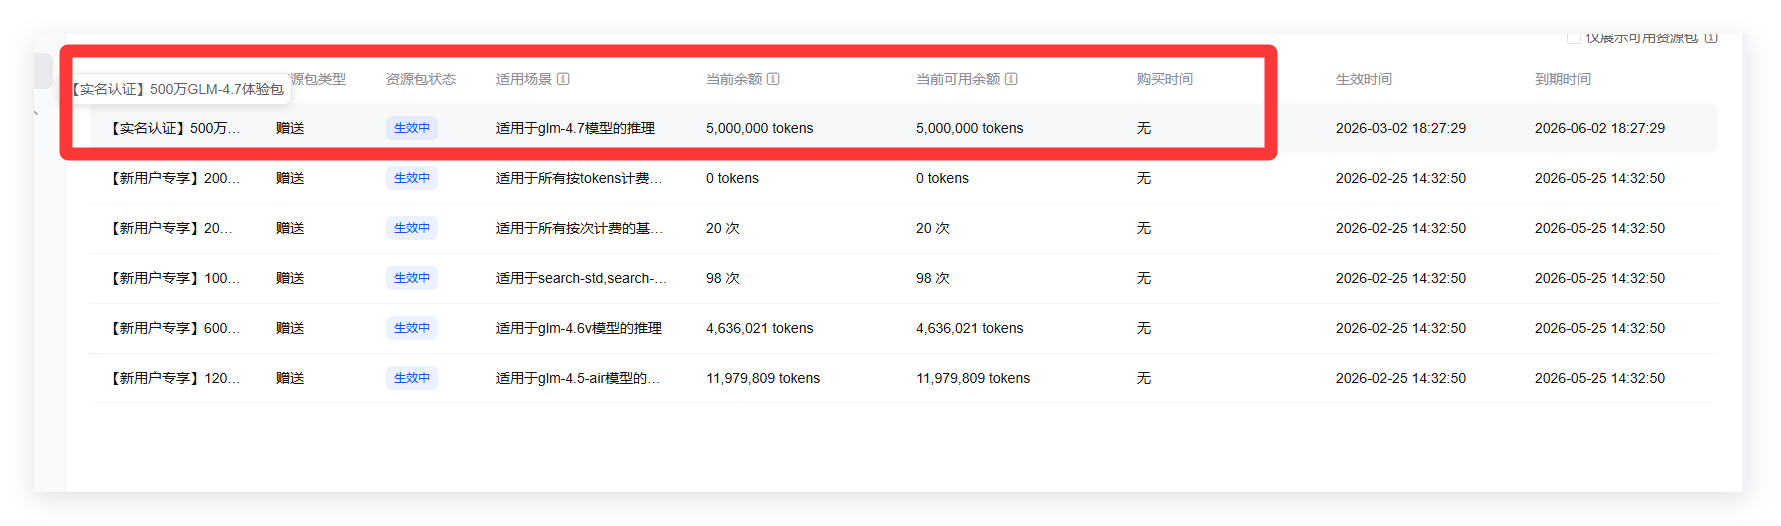This screenshot has width=1781, height=526.
Task: Click 生效中 badge in the glm-4.6v row
Action: tap(411, 328)
